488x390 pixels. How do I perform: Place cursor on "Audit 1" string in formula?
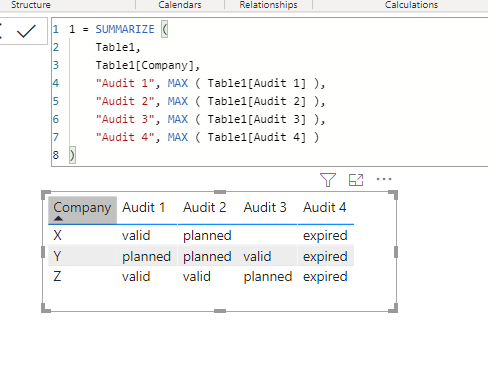coord(125,83)
